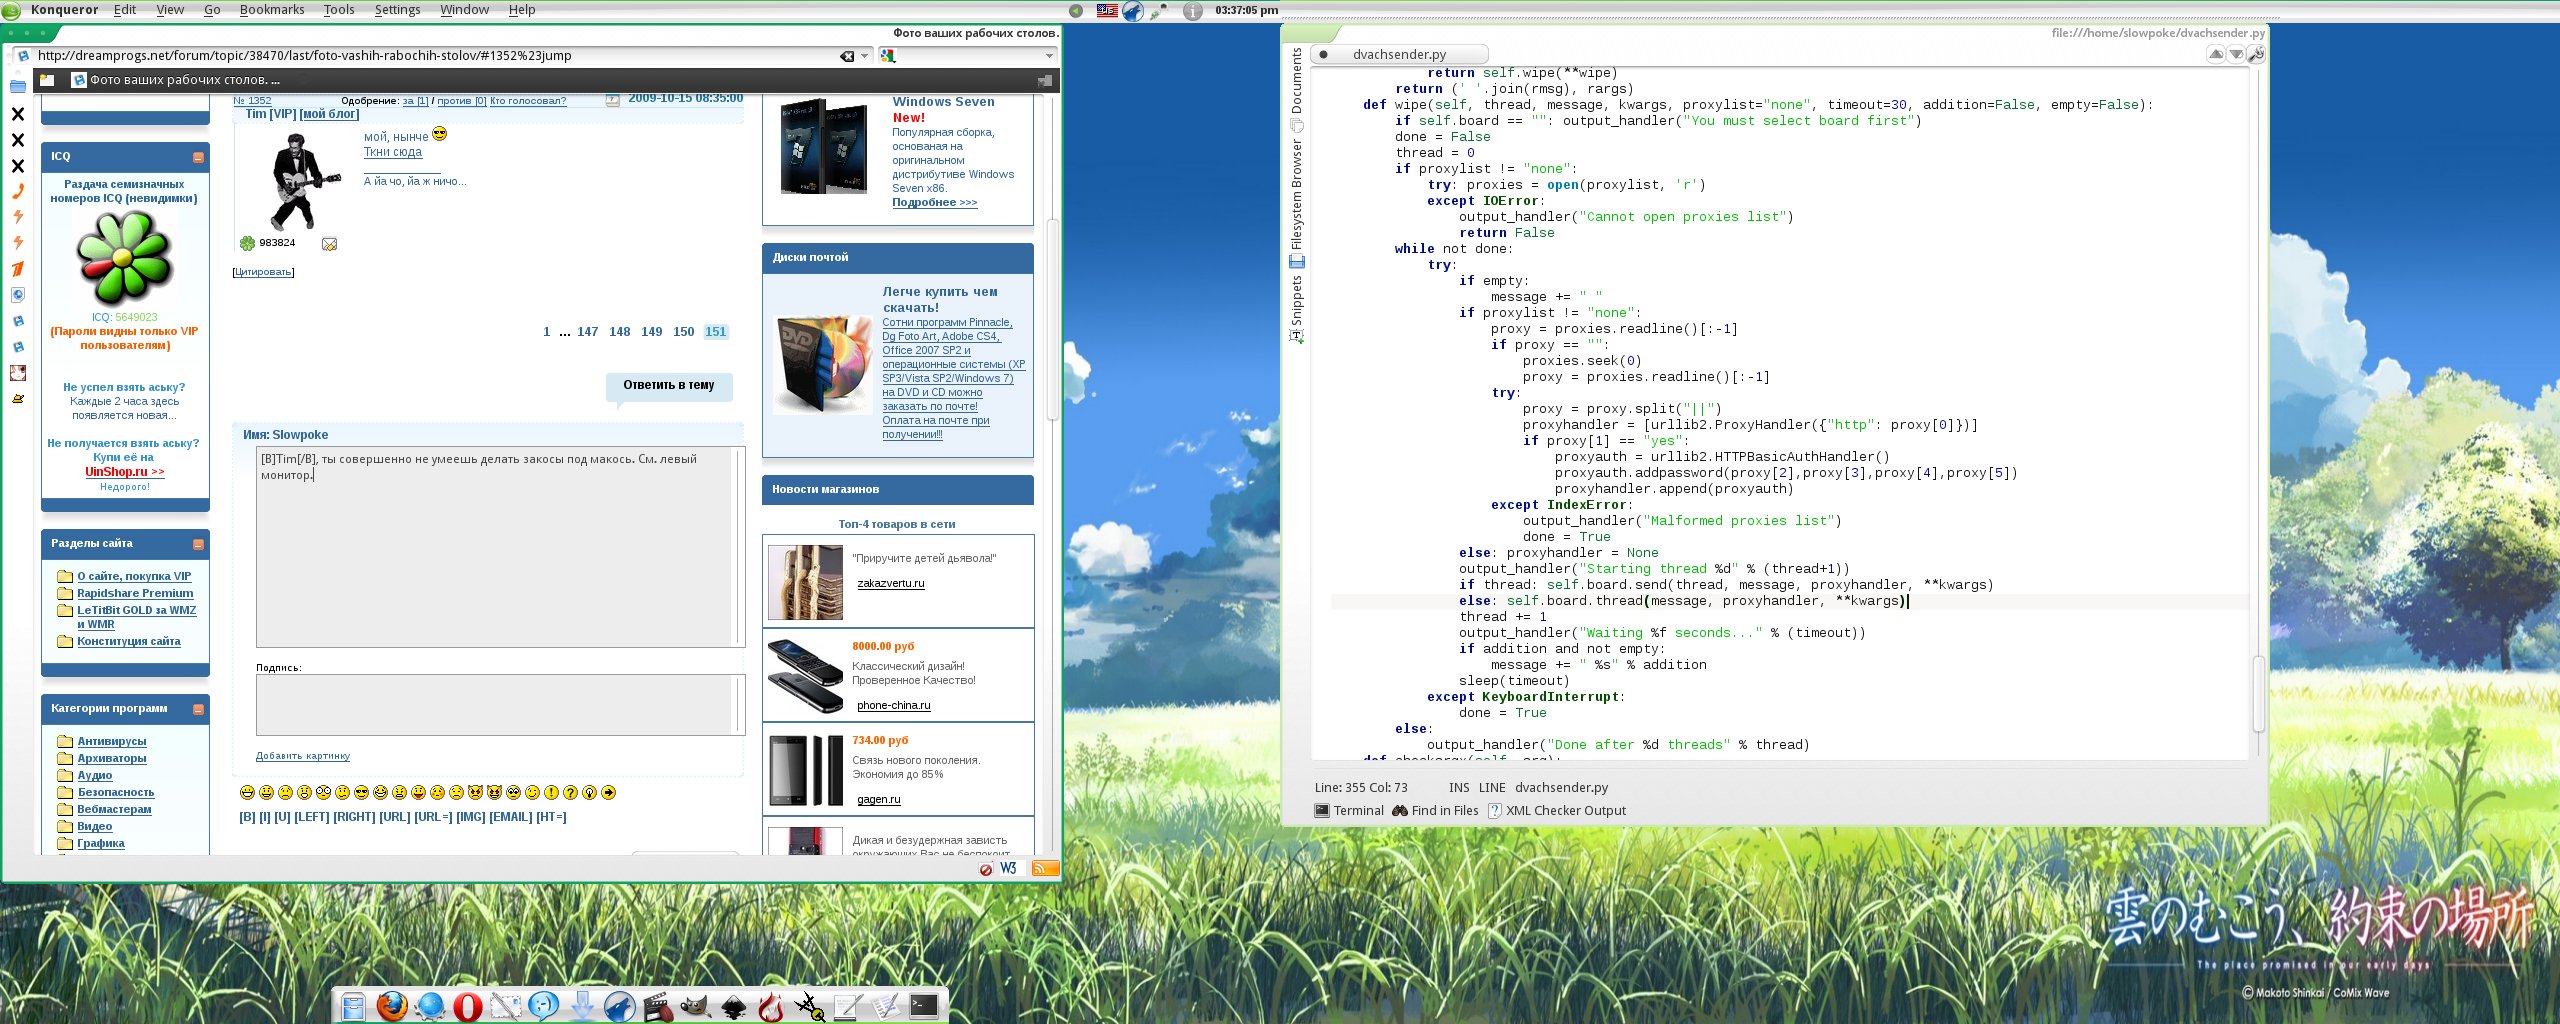
Task: Insert the [URL] BBCode tag
Action: (394, 817)
